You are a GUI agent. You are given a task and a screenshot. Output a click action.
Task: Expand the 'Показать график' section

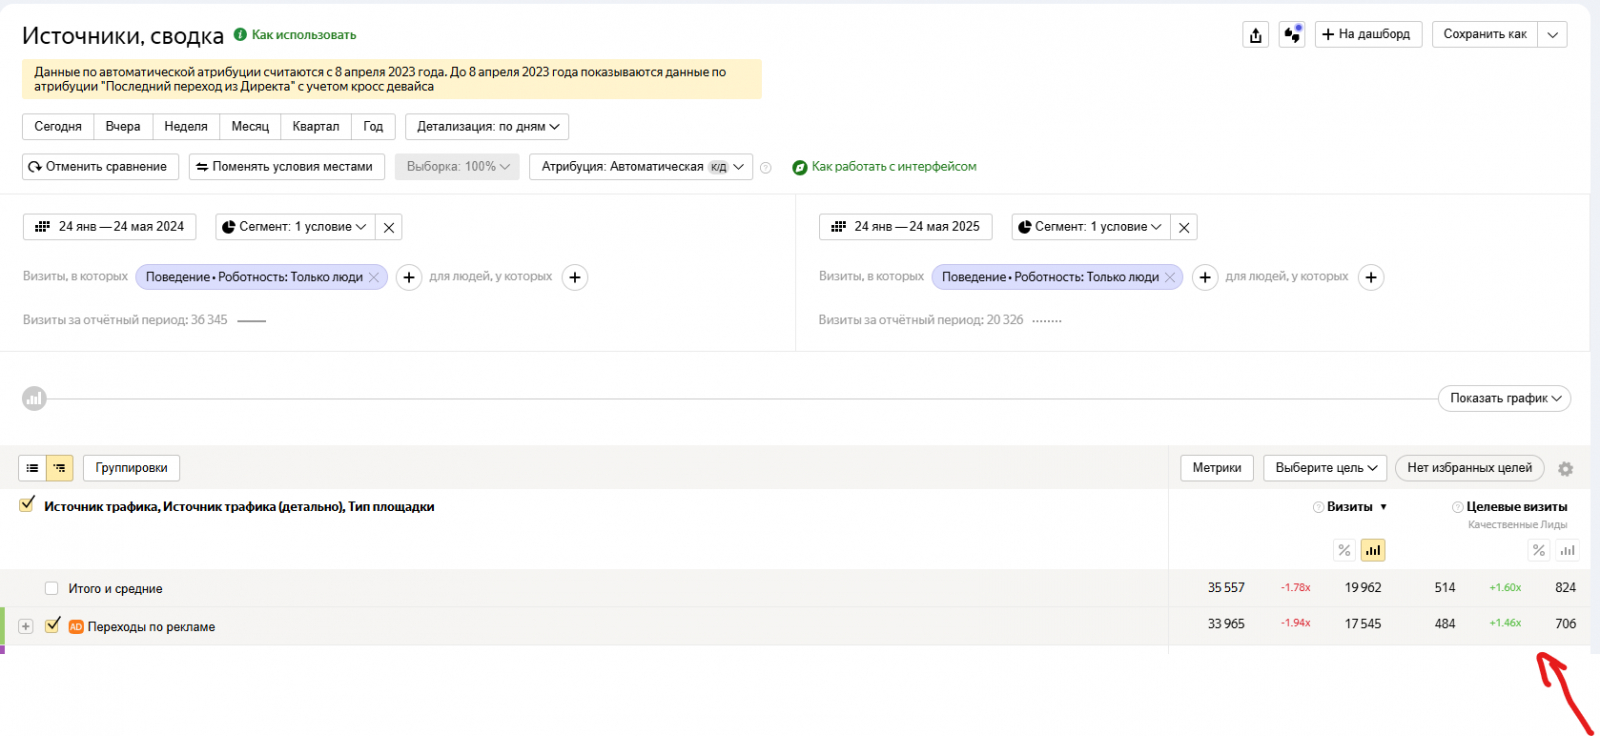pos(1504,398)
